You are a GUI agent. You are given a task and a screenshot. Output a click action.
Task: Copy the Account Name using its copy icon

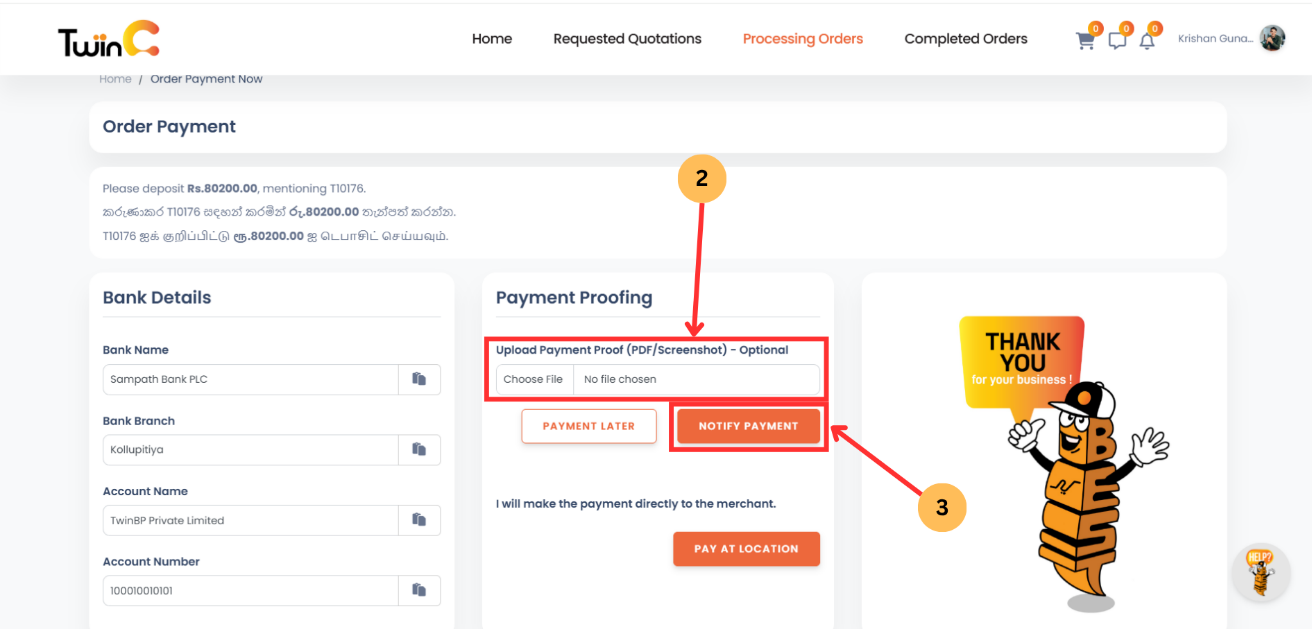(419, 520)
